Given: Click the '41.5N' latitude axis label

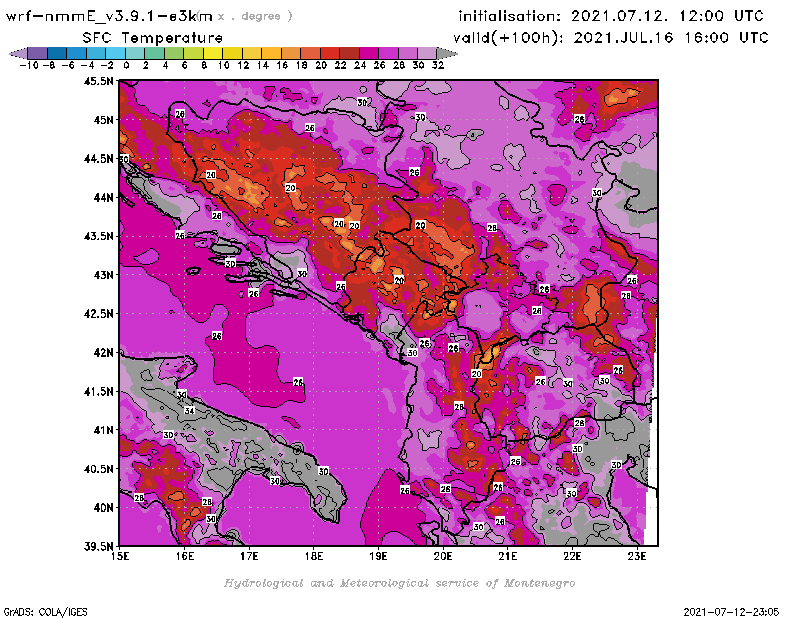Looking at the screenshot, I should tap(98, 391).
